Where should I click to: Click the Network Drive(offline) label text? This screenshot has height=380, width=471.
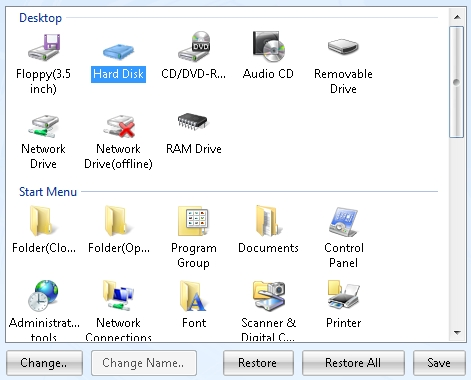click(118, 156)
